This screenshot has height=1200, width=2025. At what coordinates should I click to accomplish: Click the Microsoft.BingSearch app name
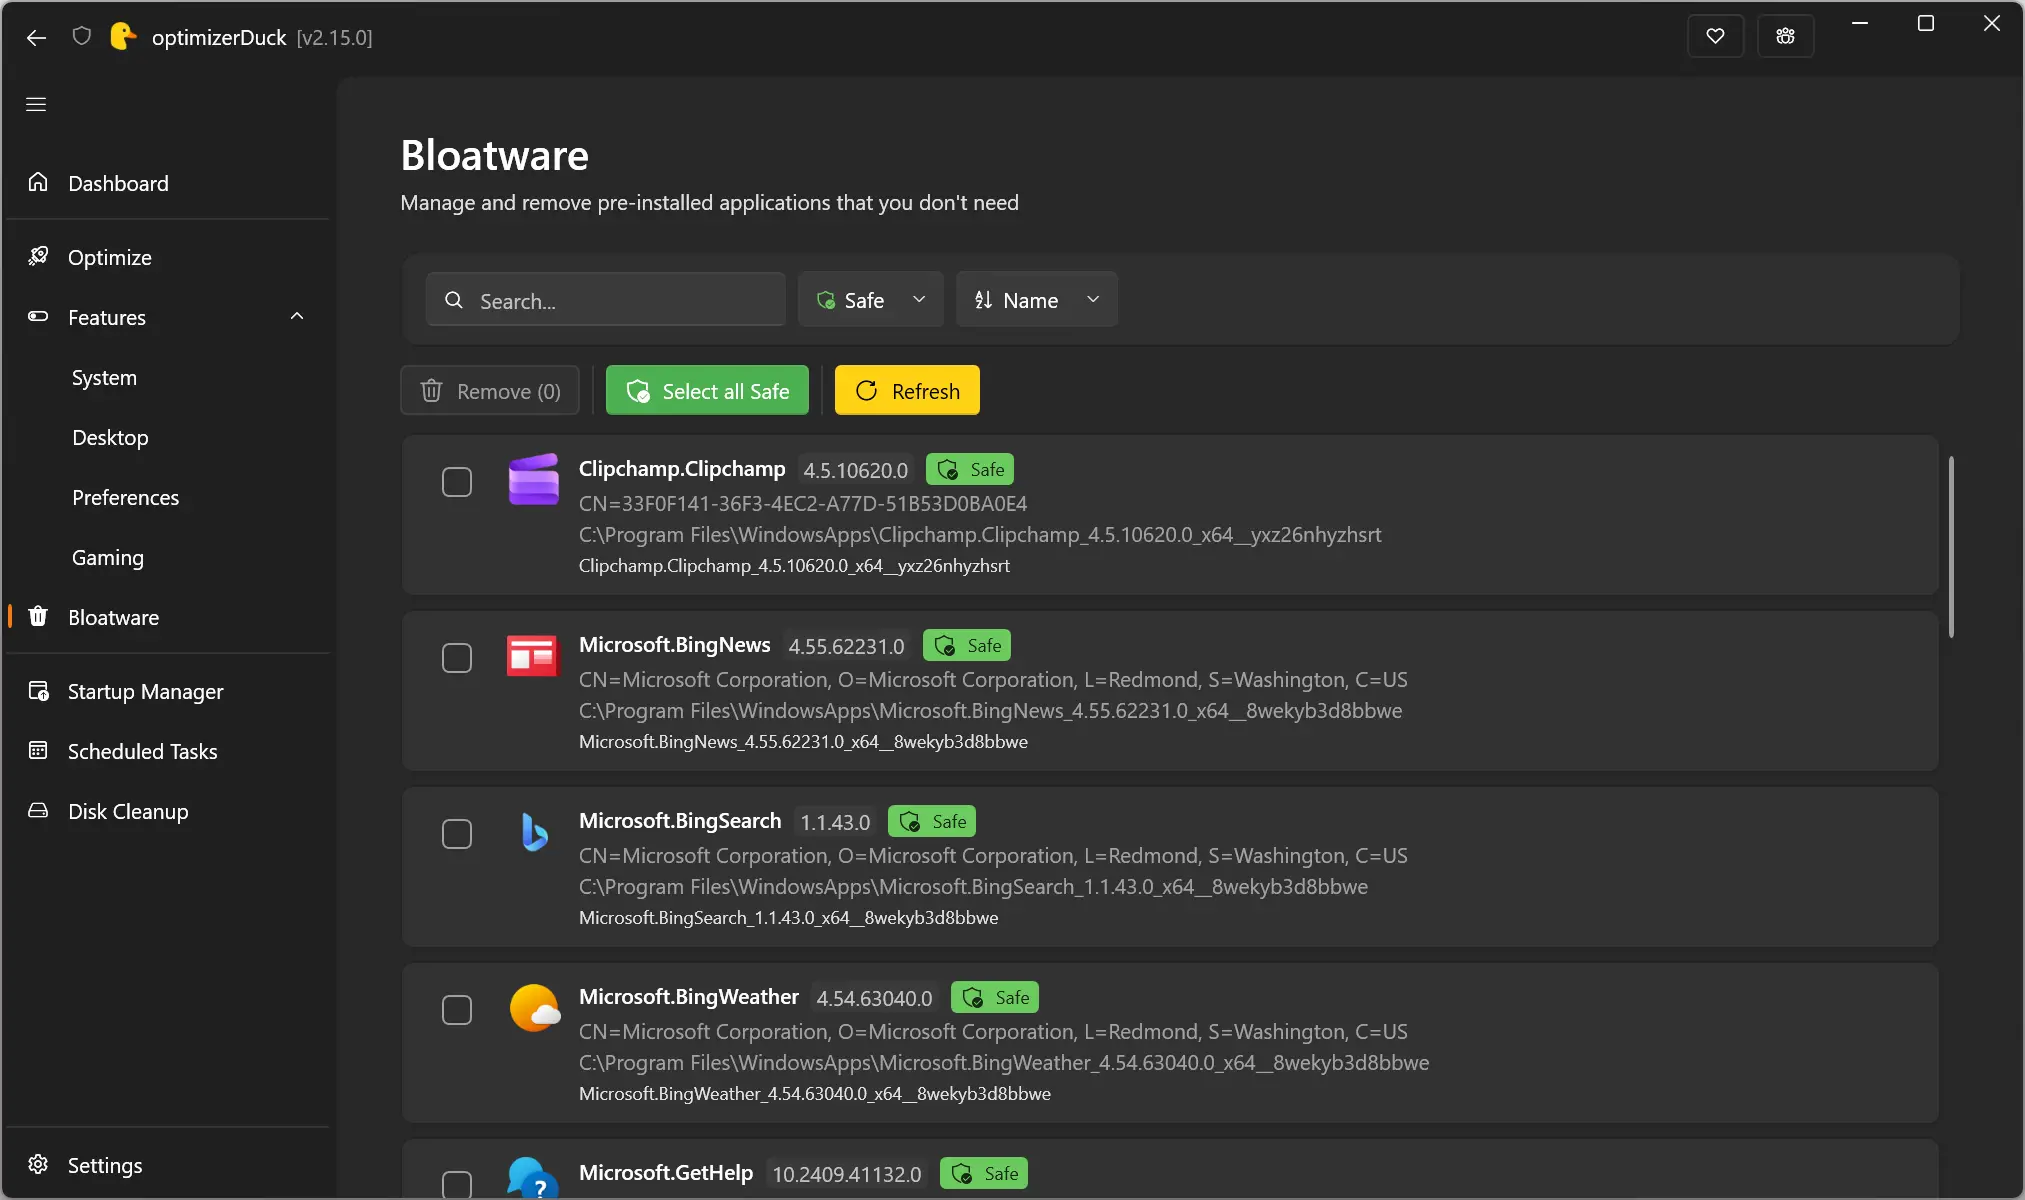point(680,820)
